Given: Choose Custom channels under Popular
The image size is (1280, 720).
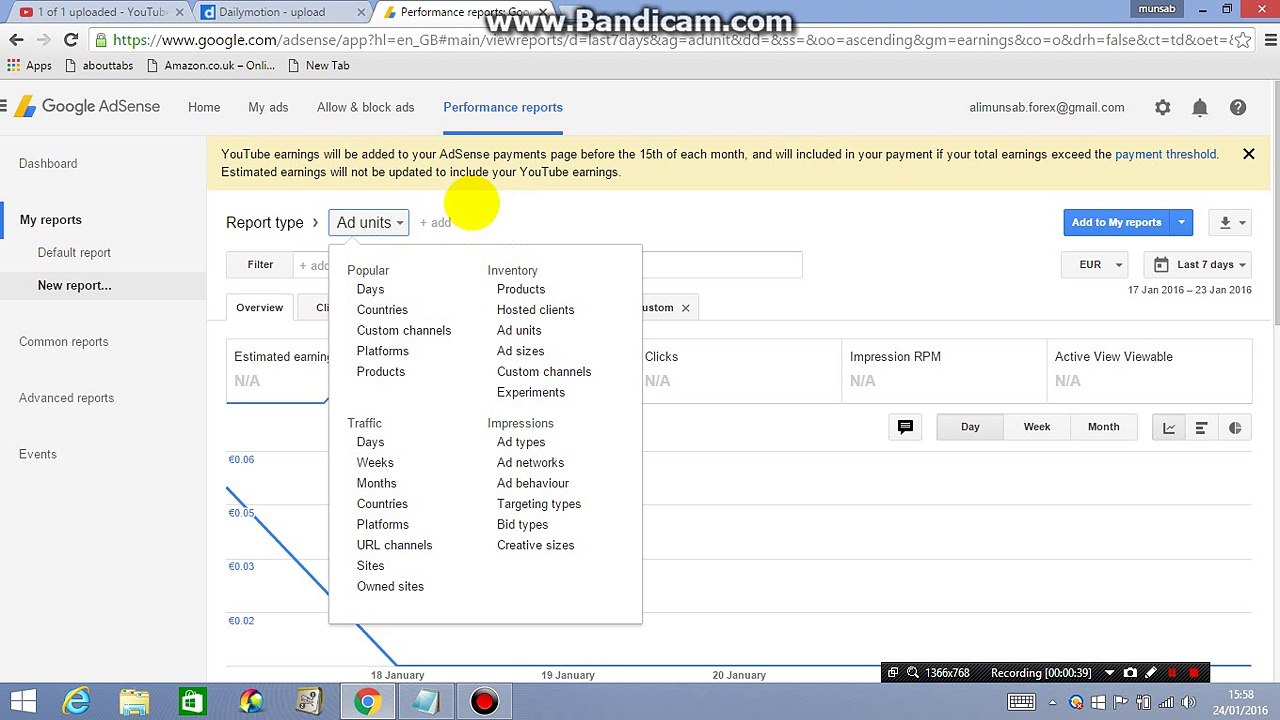Looking at the screenshot, I should 404,331.
